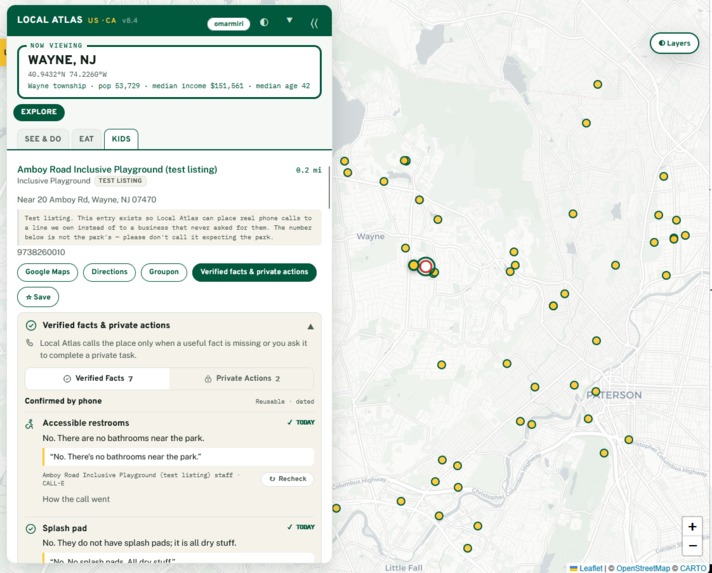
Task: Select the Verified Facts 7 tab
Action: (x=98, y=378)
